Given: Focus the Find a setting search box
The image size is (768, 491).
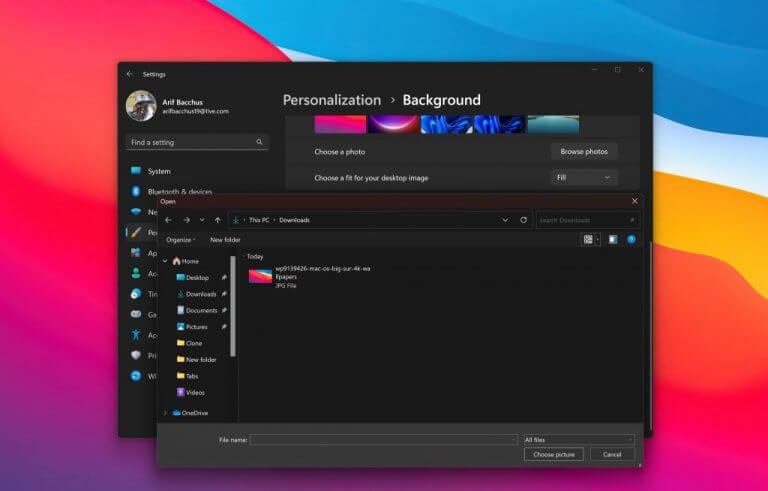Looking at the screenshot, I should coord(197,142).
